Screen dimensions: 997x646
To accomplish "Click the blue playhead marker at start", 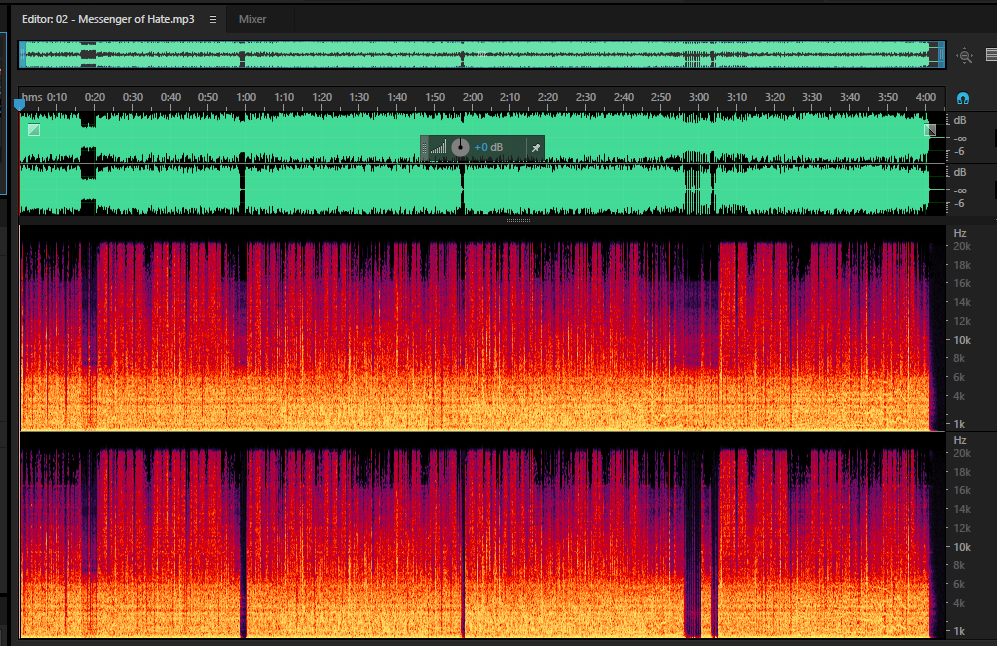I will [x=19, y=105].
